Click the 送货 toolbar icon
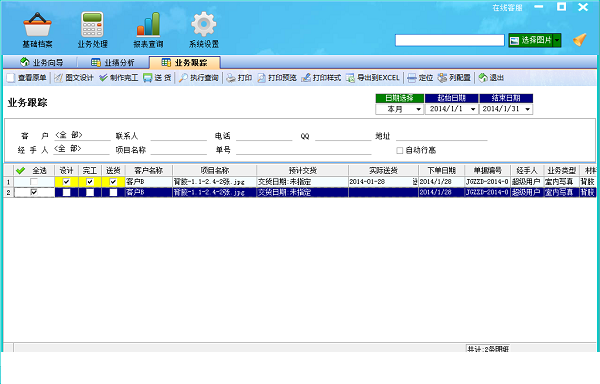600x384 pixels. (147, 78)
